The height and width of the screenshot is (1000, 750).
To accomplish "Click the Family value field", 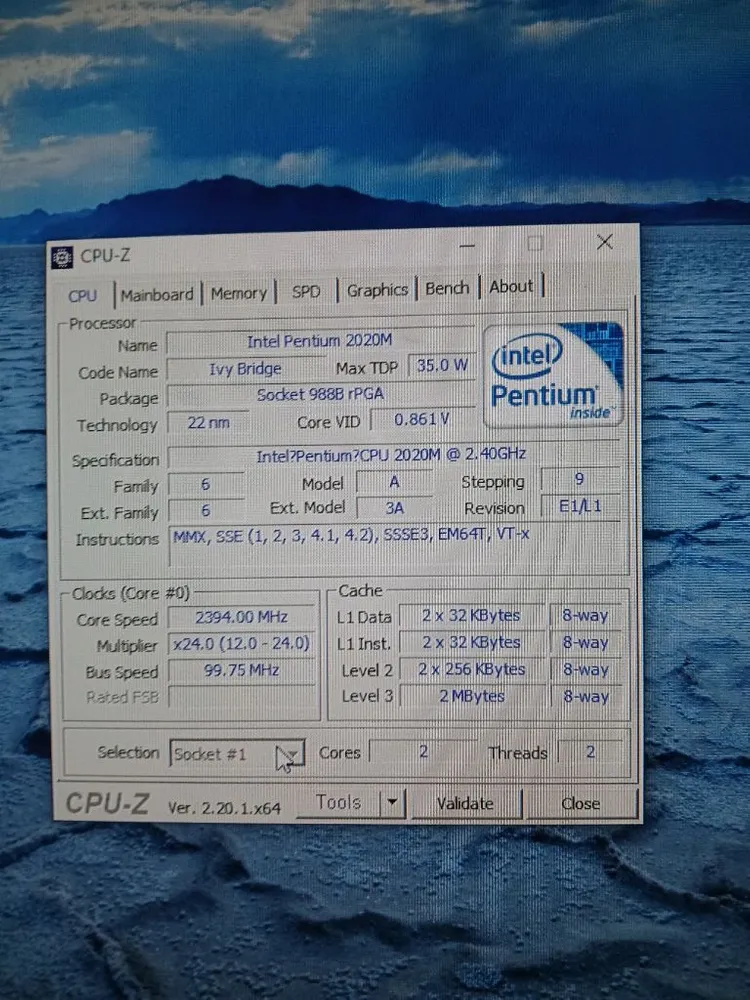I will pyautogui.click(x=206, y=485).
